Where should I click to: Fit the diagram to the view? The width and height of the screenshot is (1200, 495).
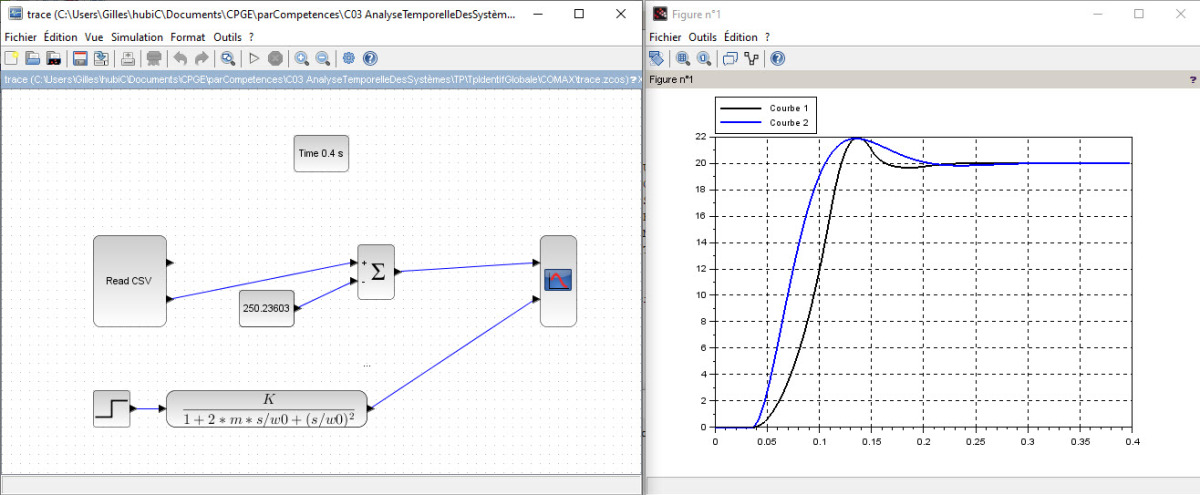point(228,59)
